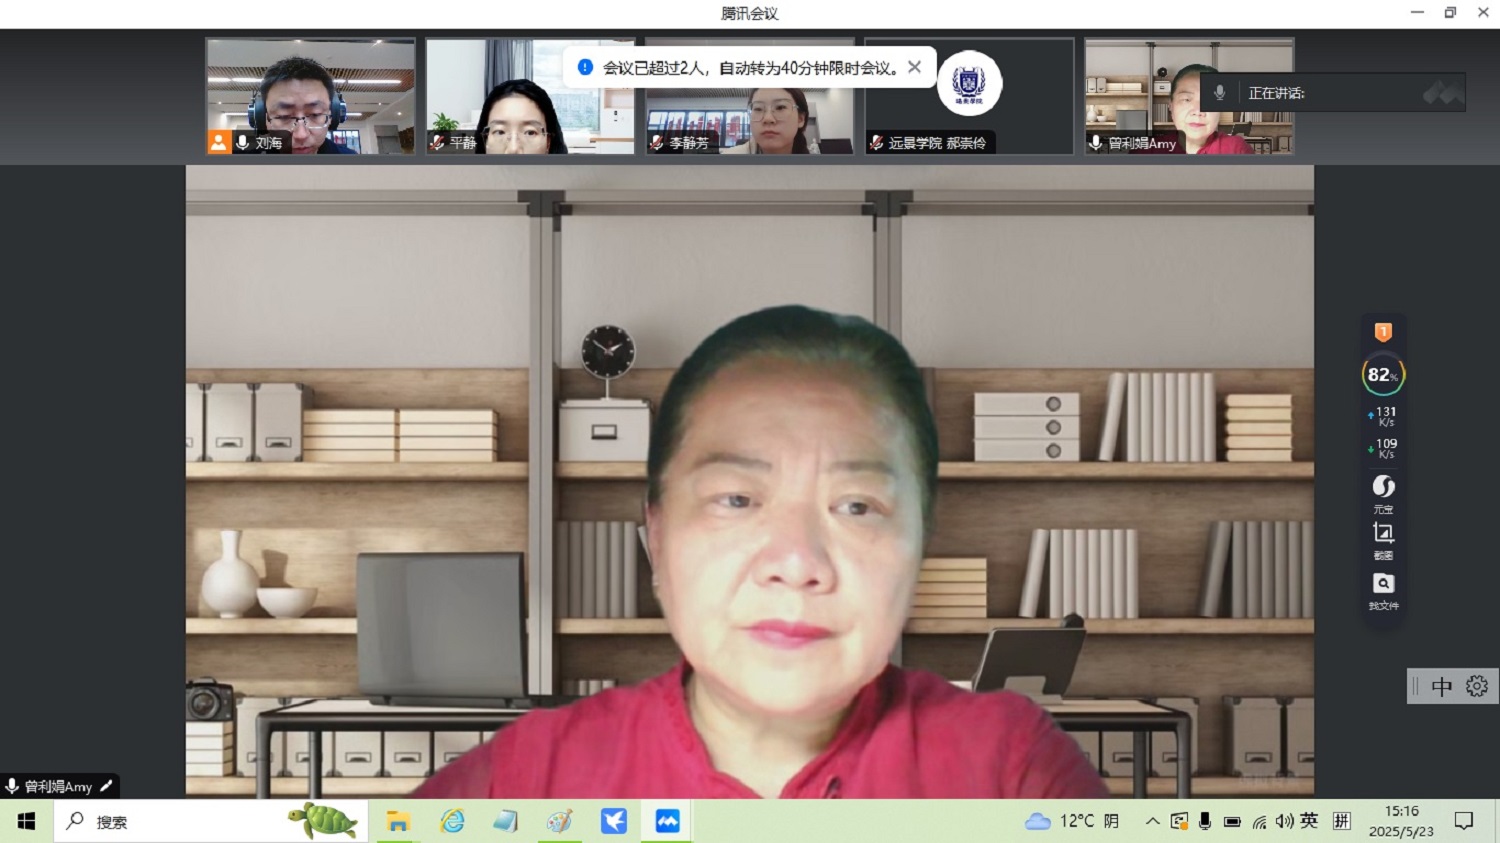Click the orange badge atop floating widget
Image resolution: width=1500 pixels, height=843 pixels.
click(1383, 332)
